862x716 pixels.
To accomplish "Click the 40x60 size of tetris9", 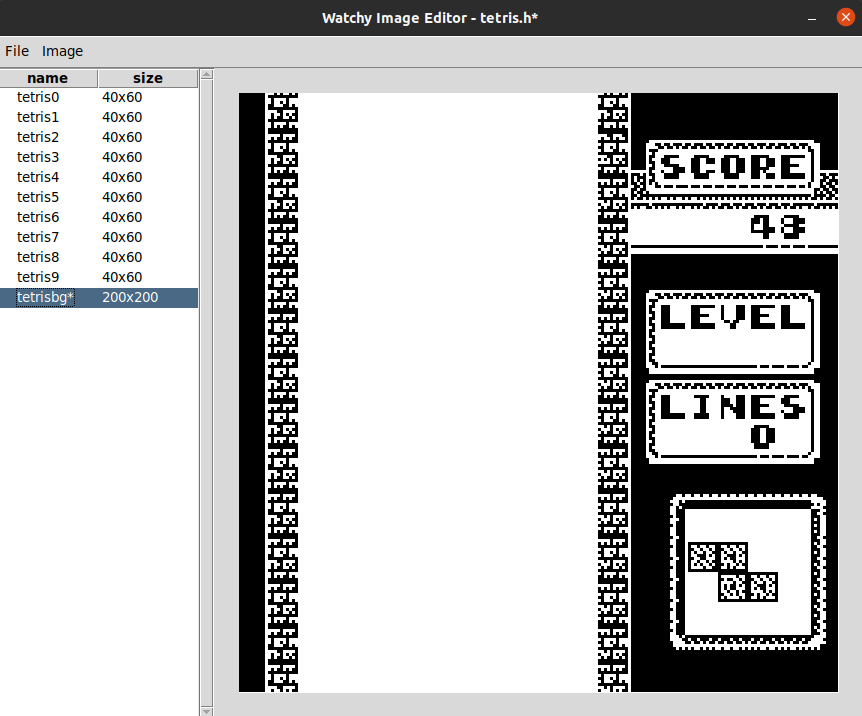I will [x=122, y=277].
